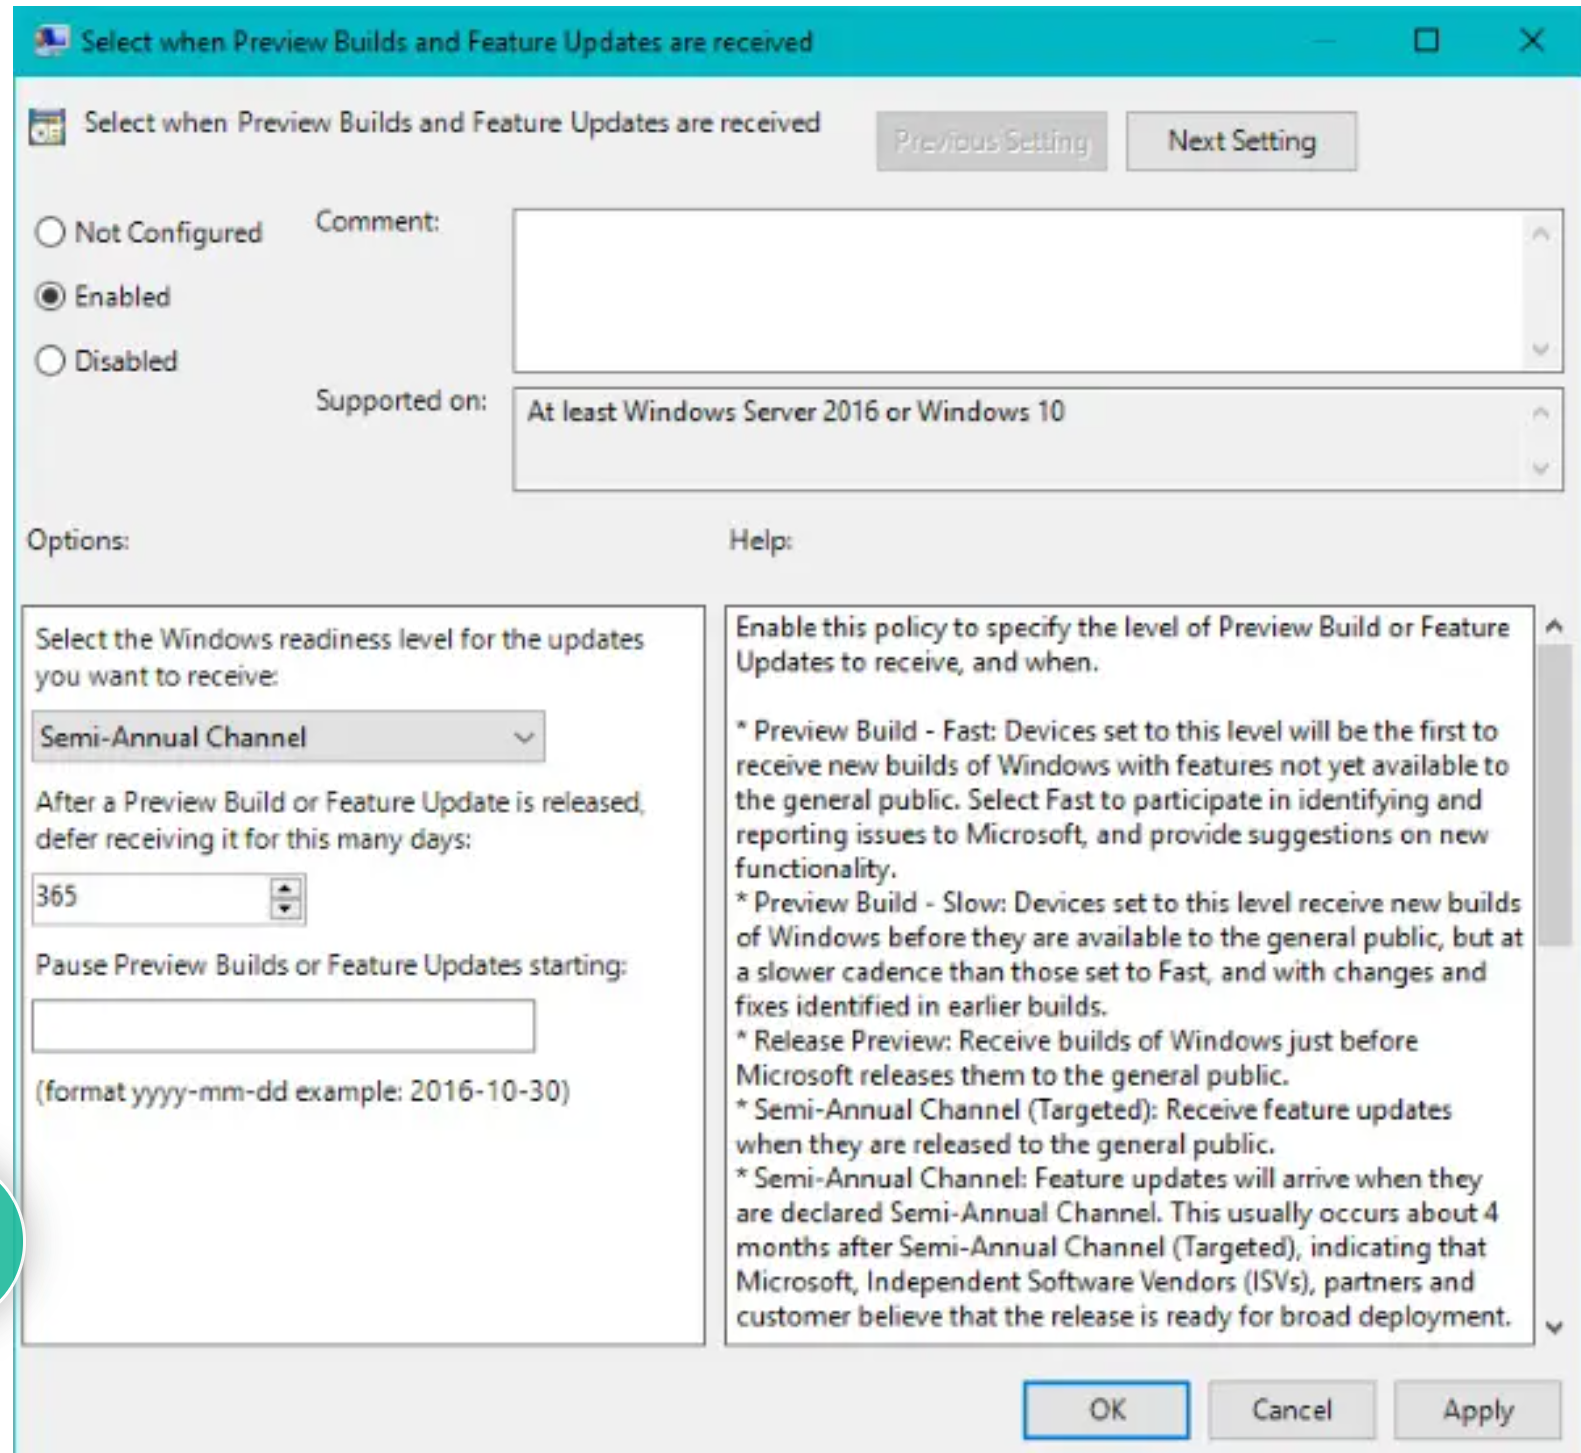The height and width of the screenshot is (1453, 1581).
Task: Click Cancel to discard changes
Action: [1291, 1410]
